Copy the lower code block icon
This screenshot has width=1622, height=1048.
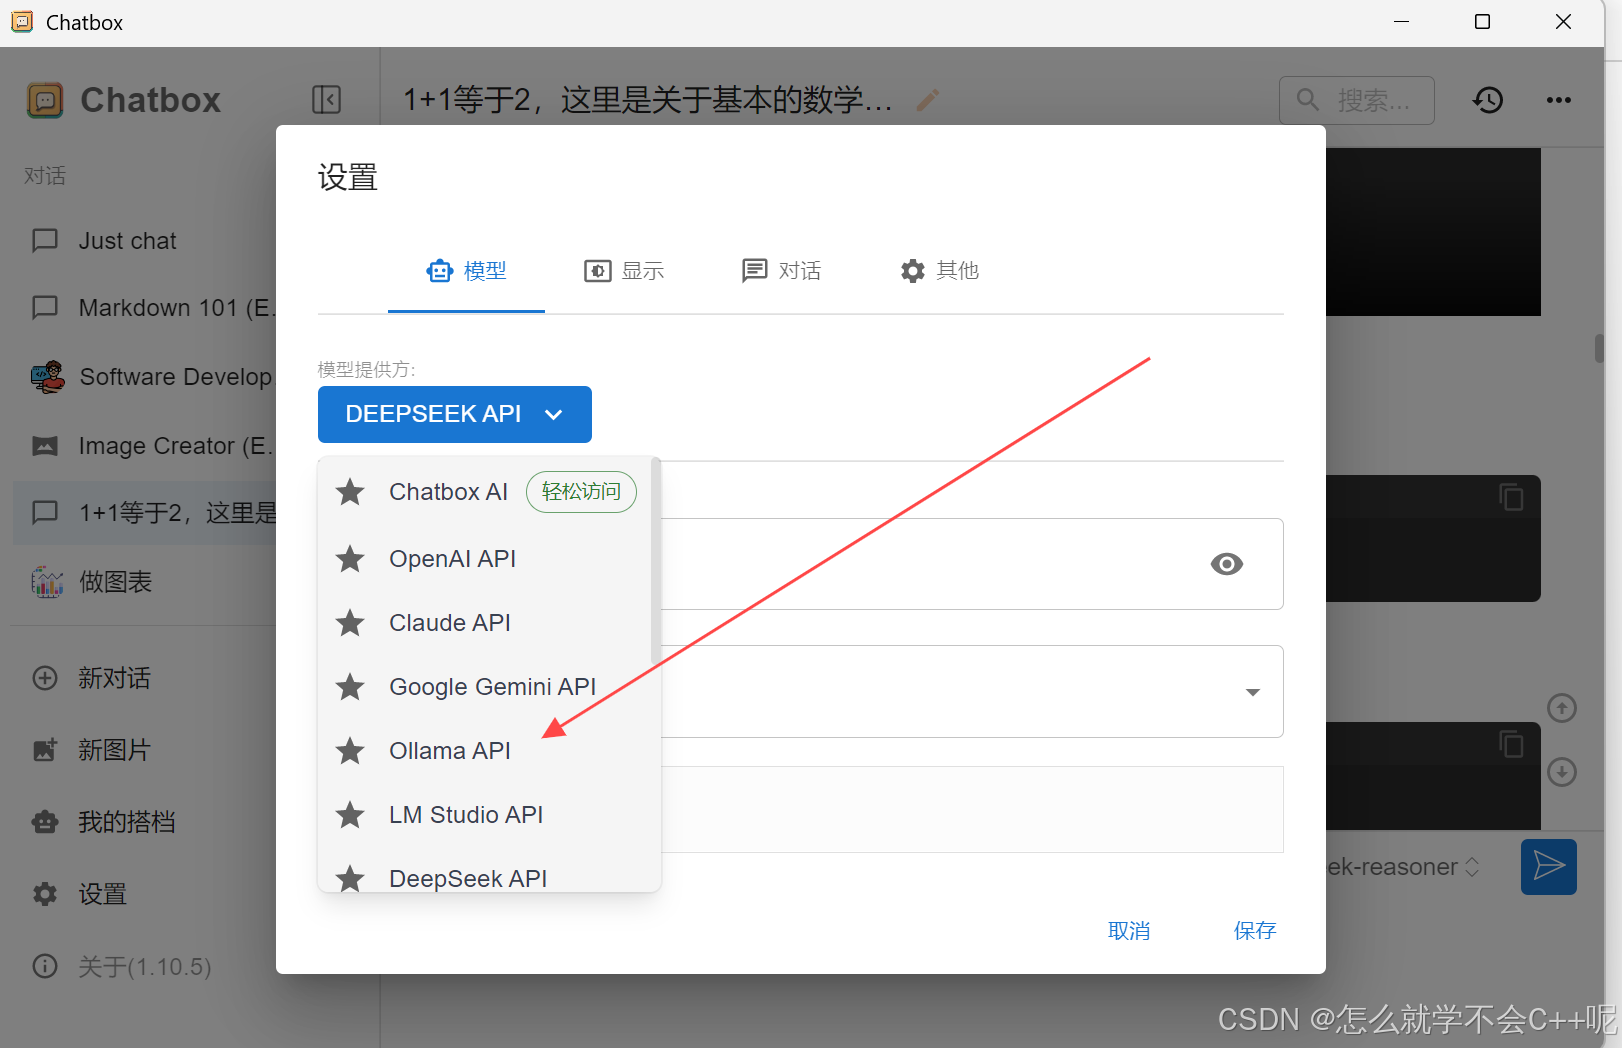[x=1511, y=743]
